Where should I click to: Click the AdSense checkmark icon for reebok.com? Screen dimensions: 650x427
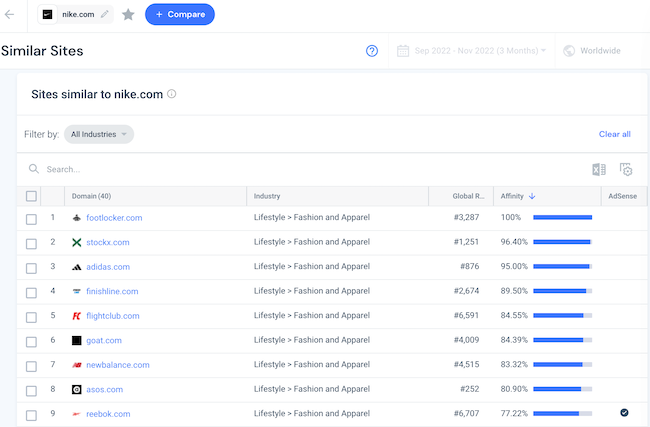[x=624, y=412]
